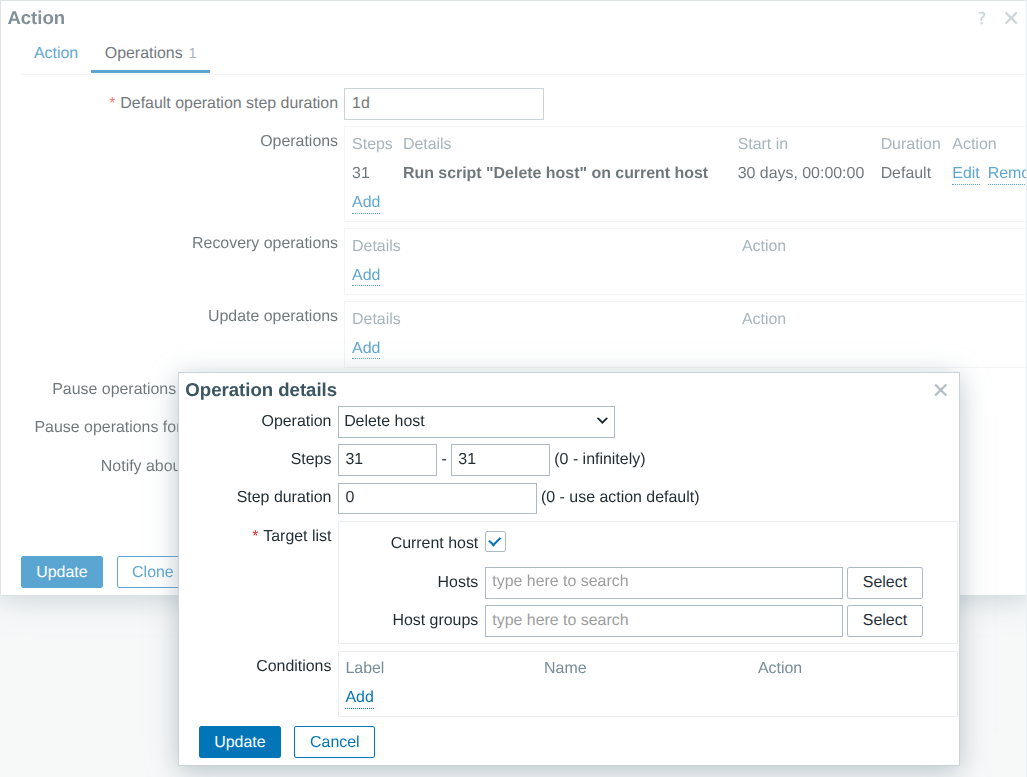Add an update operation

[365, 347]
